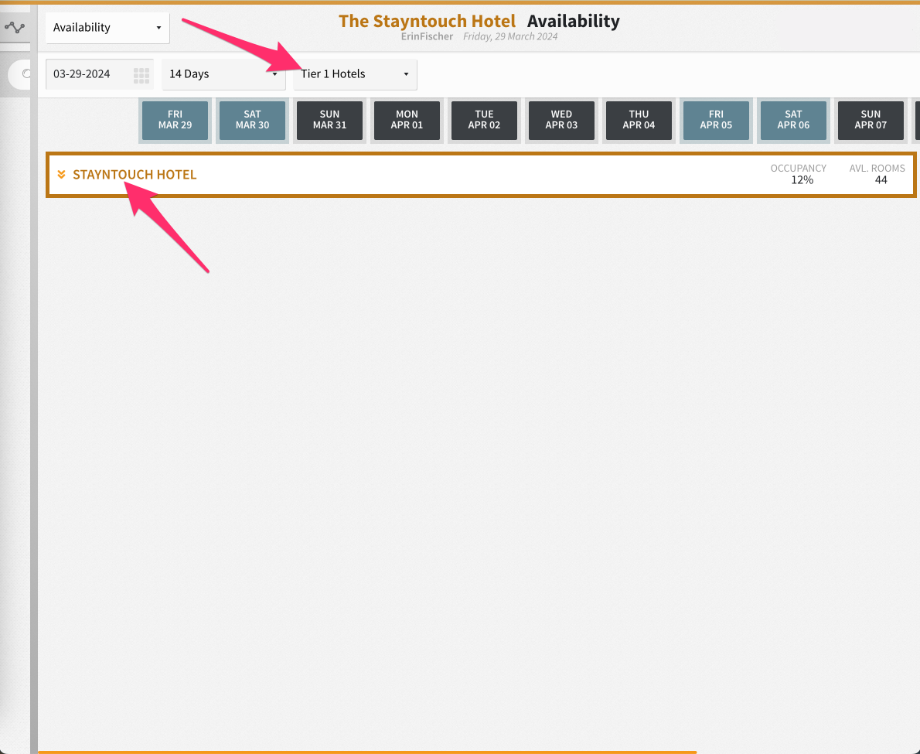This screenshot has height=754, width=920.
Task: Click the STAYNTOUCH HOTEL name
Action: pos(134,174)
